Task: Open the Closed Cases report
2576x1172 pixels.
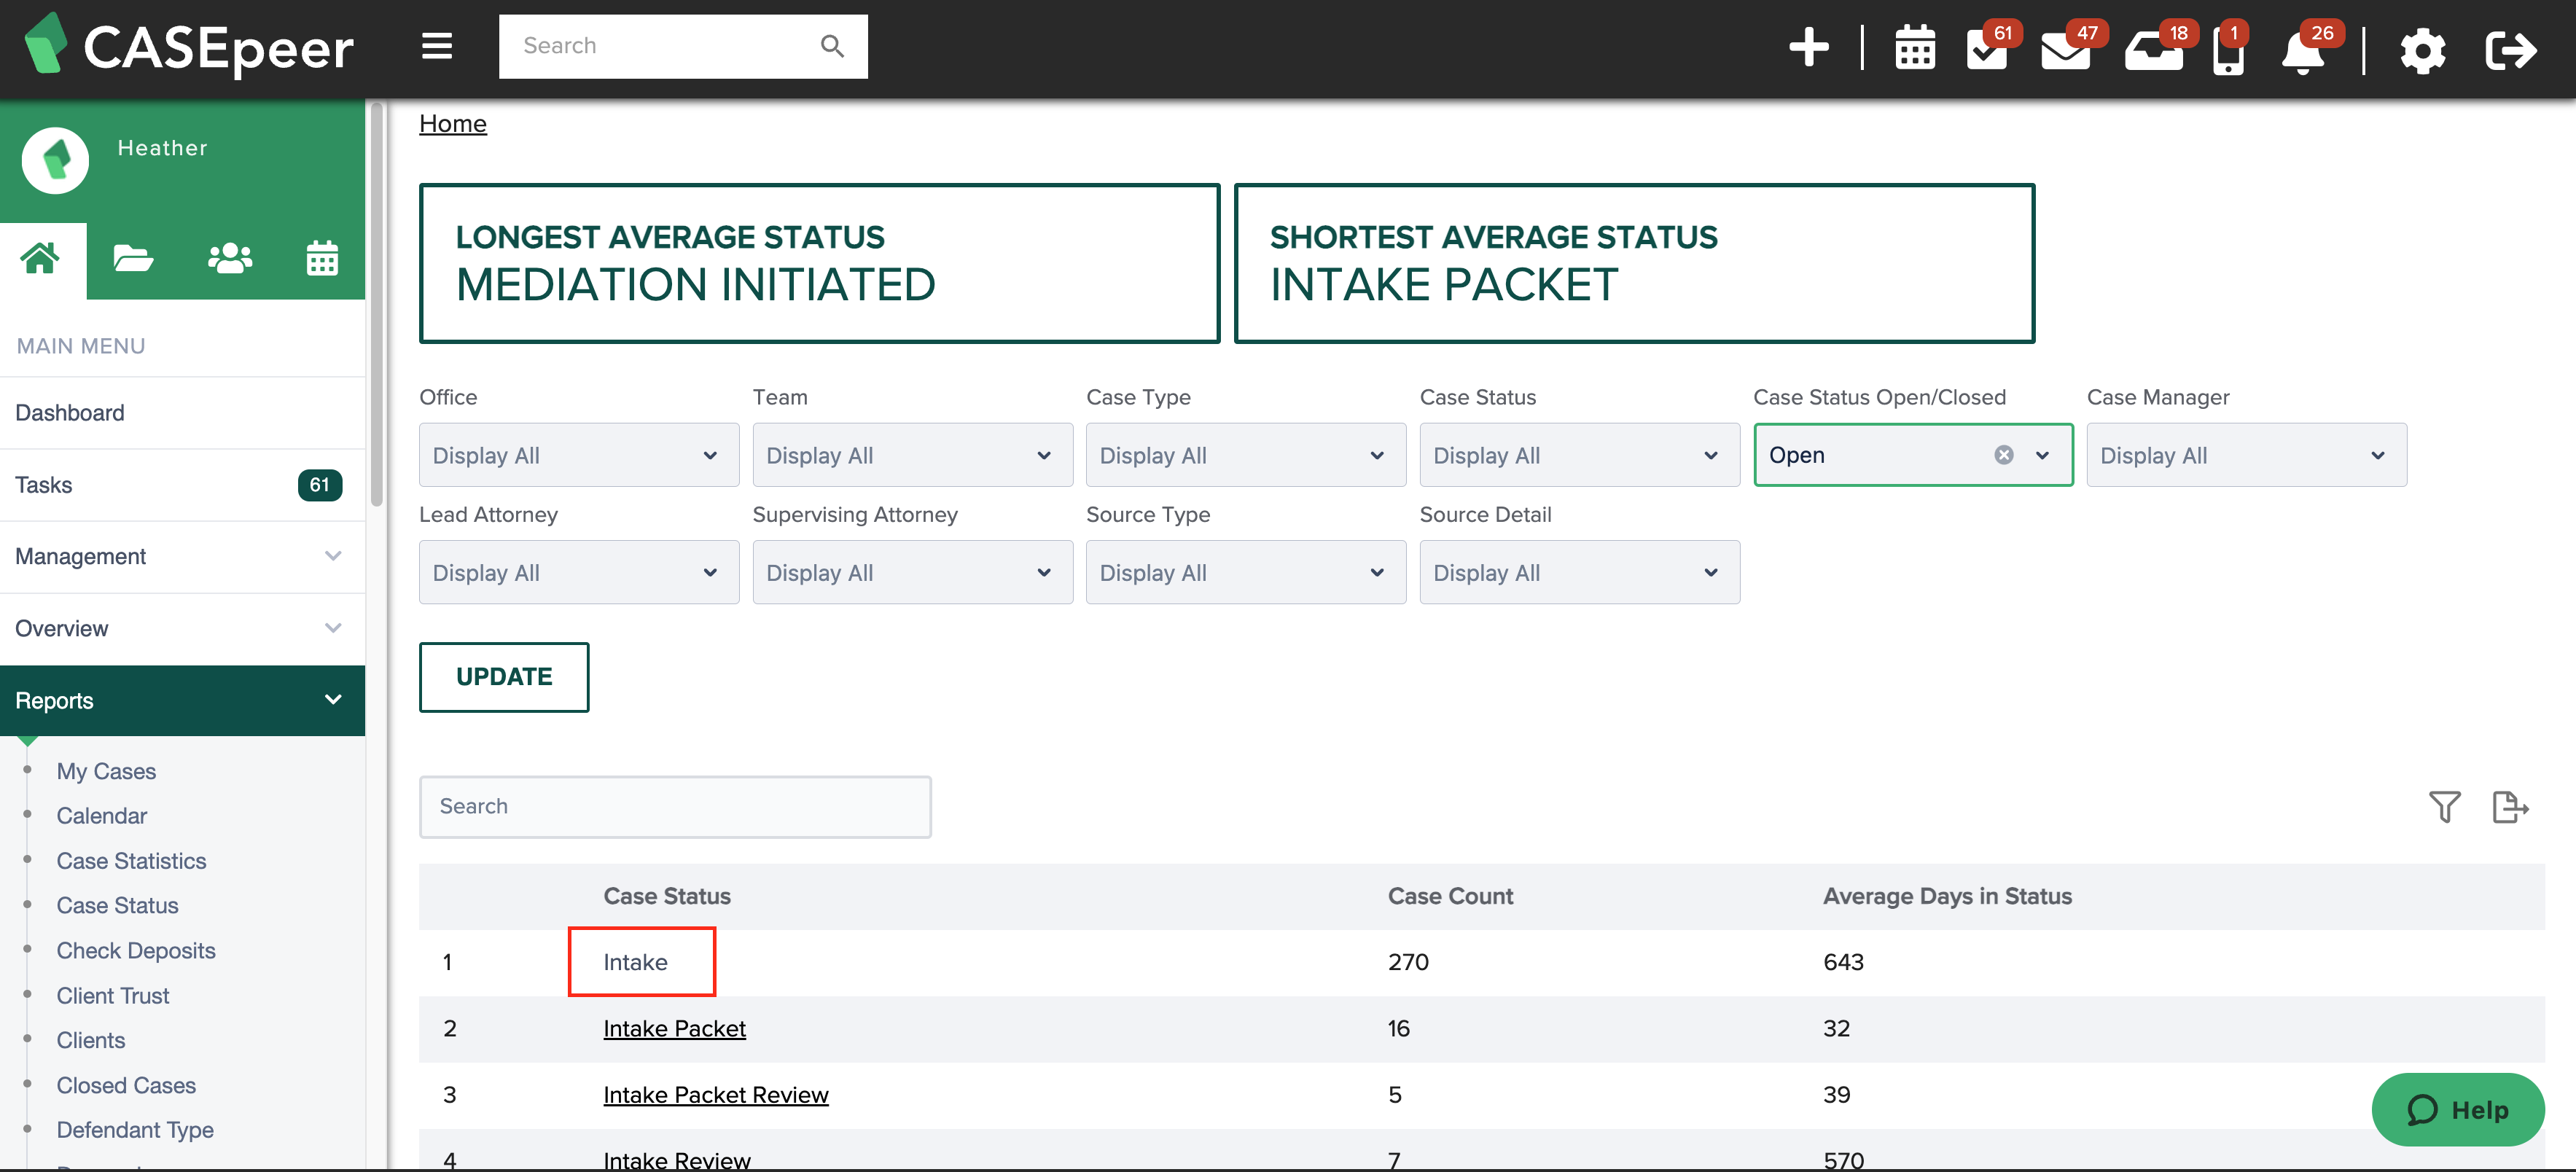Action: coord(125,1084)
